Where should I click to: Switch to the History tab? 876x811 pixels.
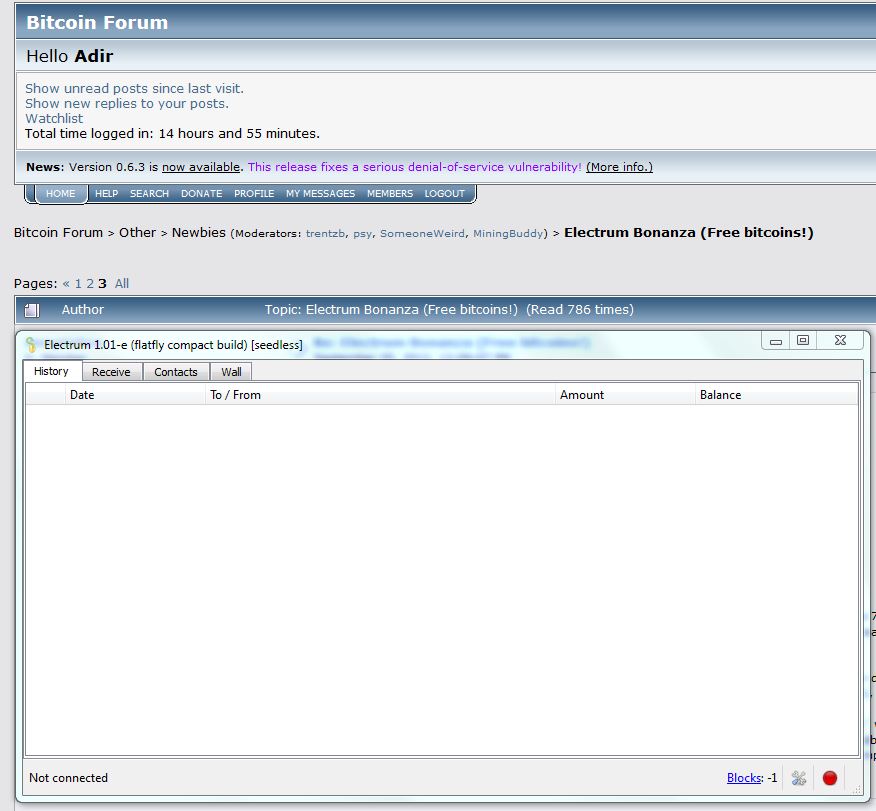(51, 371)
